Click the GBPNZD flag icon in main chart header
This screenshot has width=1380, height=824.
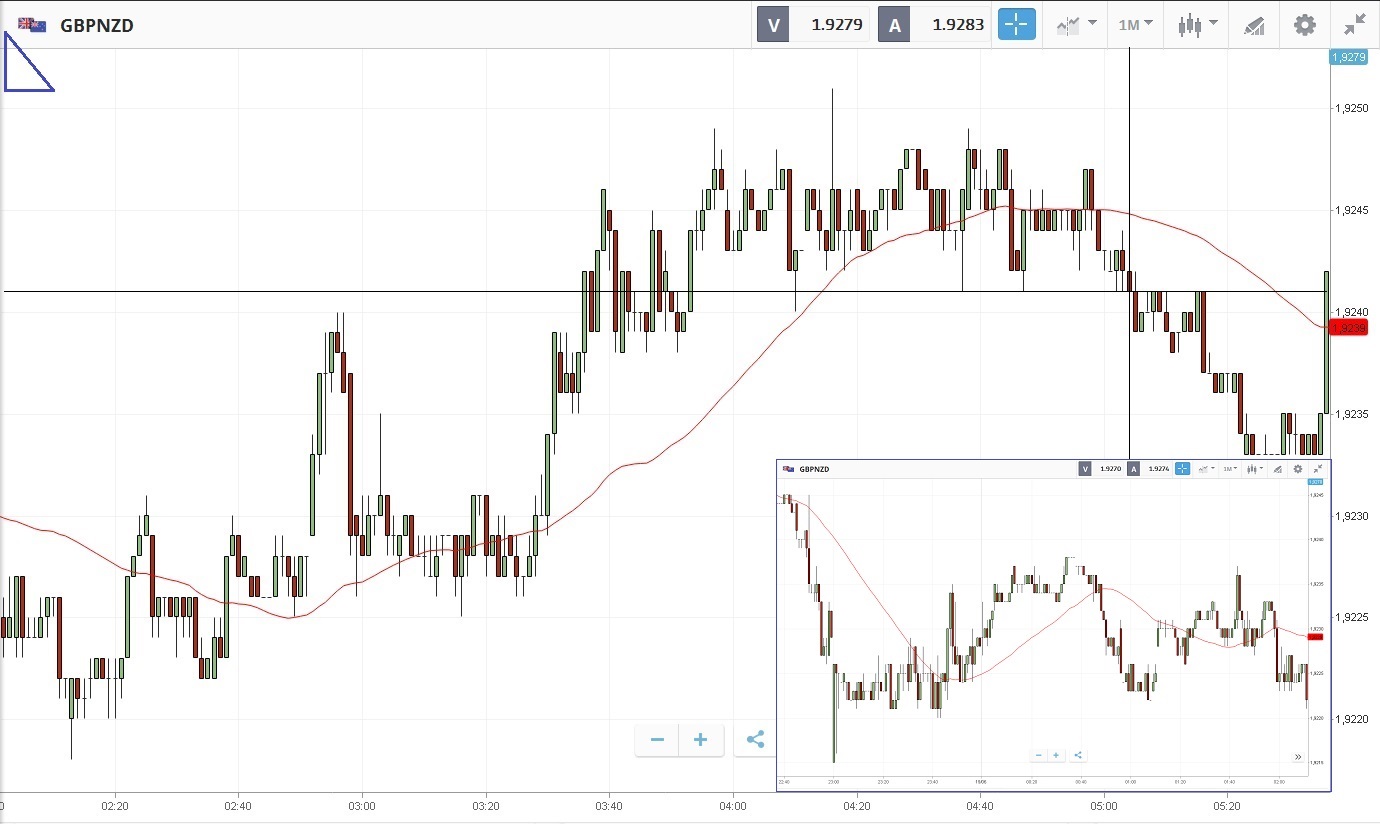[32, 25]
